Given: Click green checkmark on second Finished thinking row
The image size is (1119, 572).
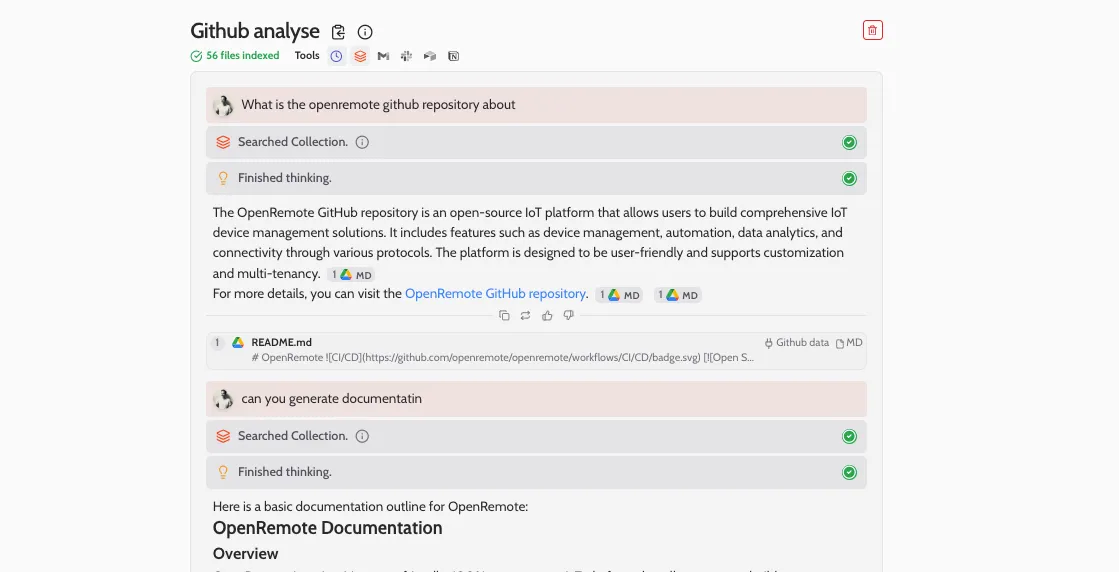Looking at the screenshot, I should pos(849,472).
